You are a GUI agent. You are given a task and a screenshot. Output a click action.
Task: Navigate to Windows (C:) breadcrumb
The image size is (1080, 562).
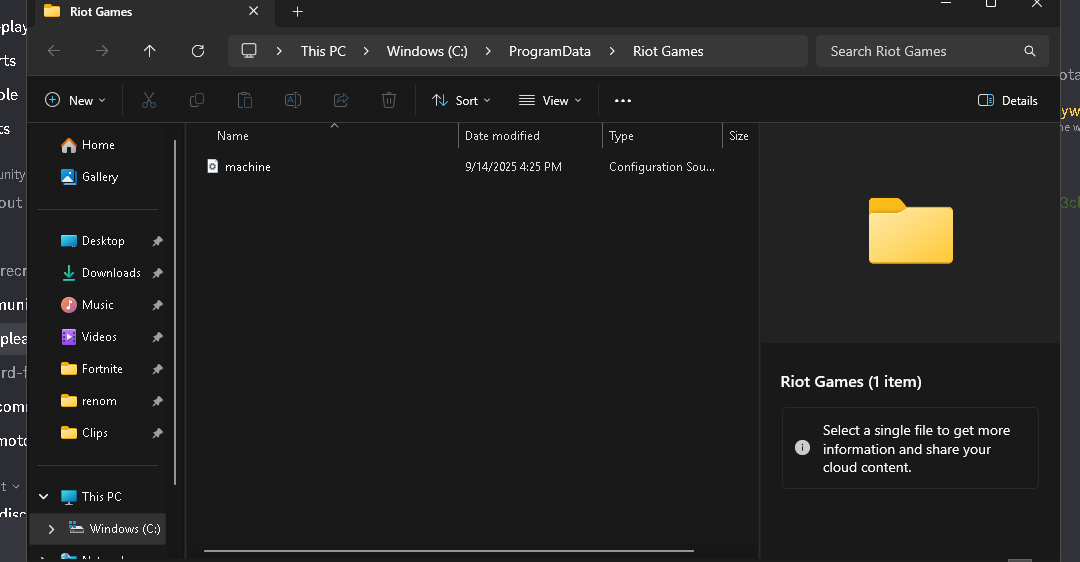pyautogui.click(x=427, y=51)
